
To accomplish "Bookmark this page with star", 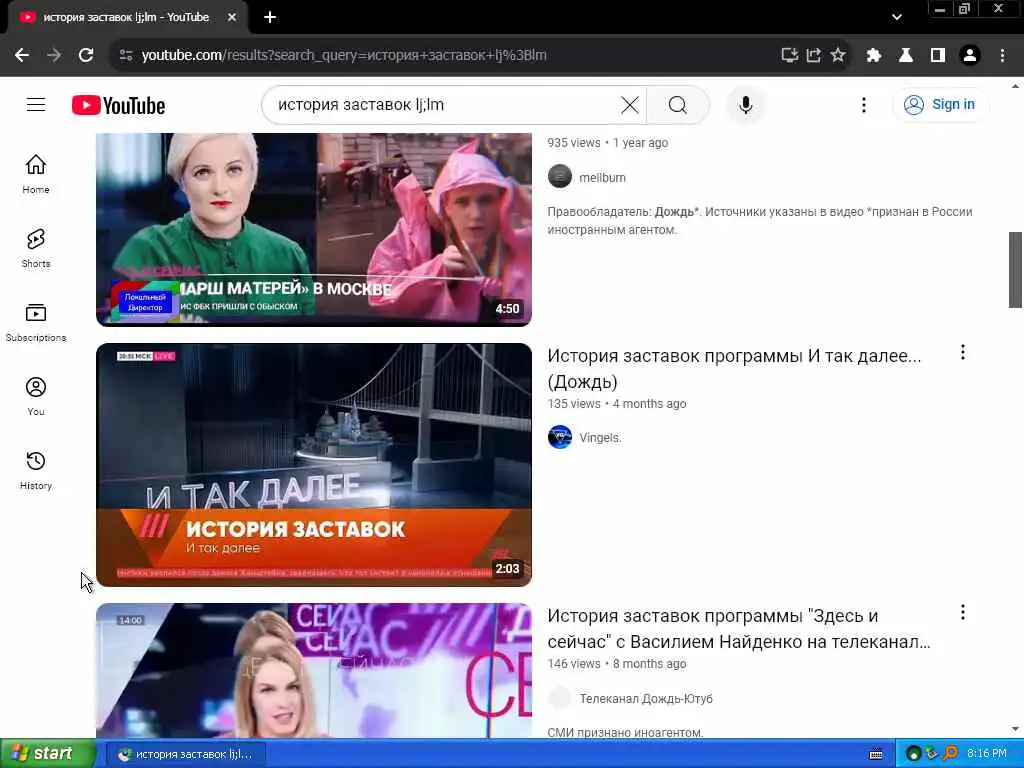I will tap(838, 55).
